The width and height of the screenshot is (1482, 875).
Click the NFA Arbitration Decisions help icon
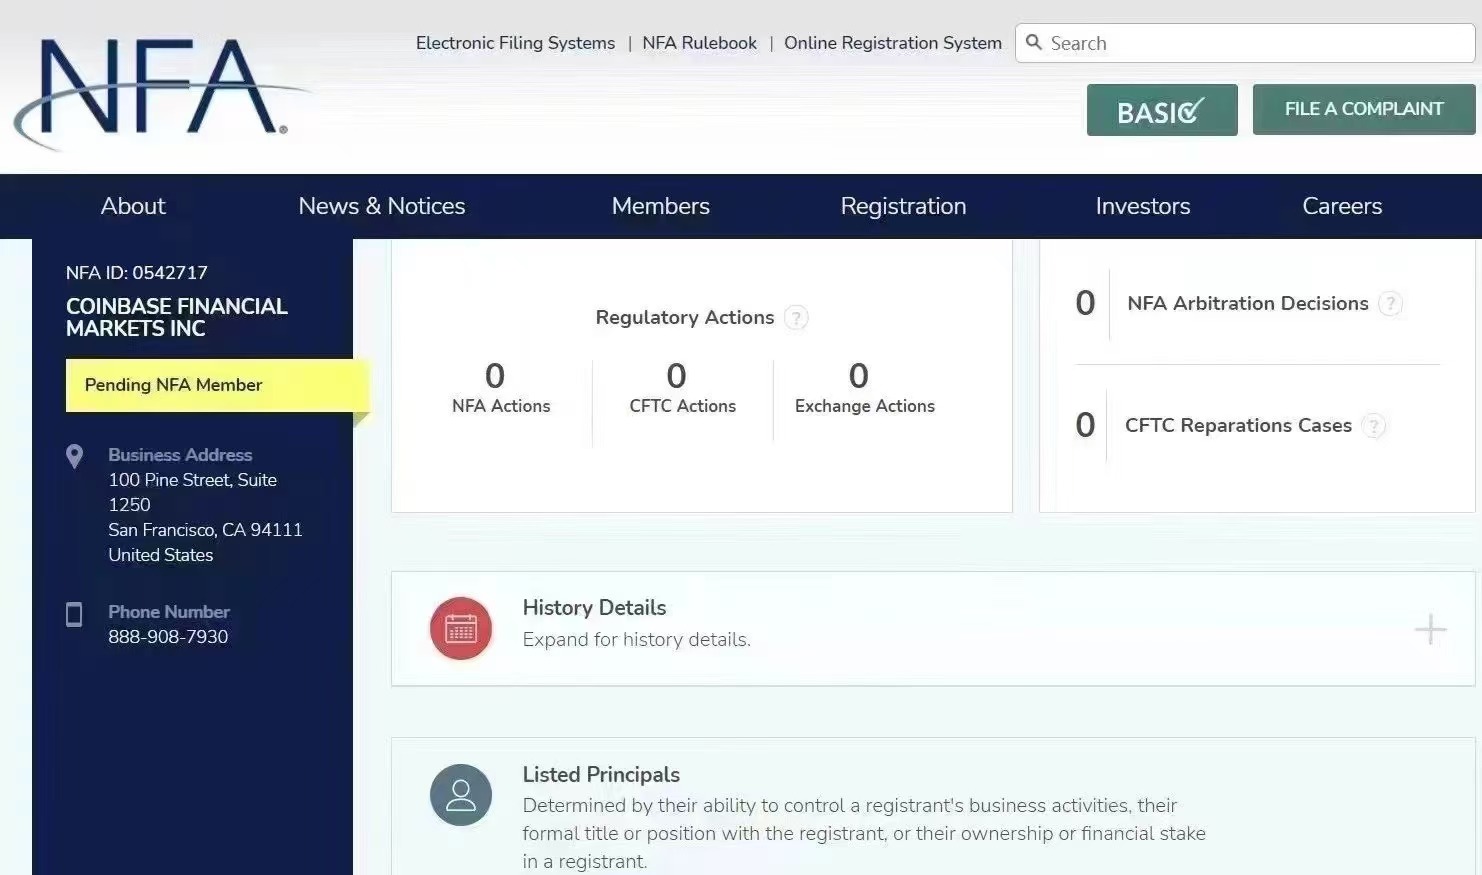(x=1390, y=304)
